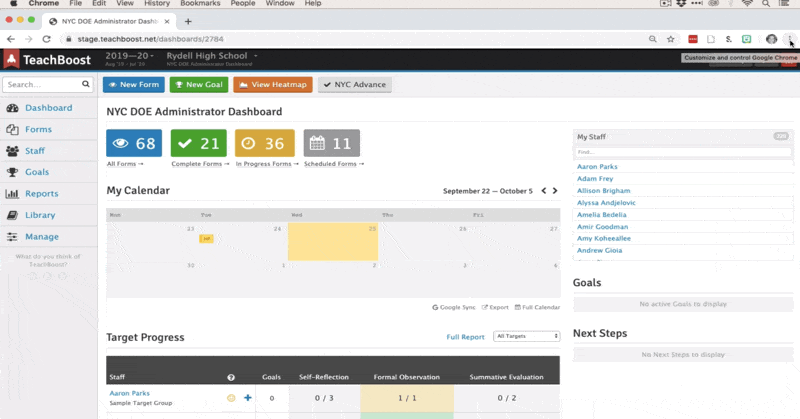Image resolution: width=800 pixels, height=419 pixels.
Task: Click the Wi-Fi icon in menu bar
Action: 747,4
